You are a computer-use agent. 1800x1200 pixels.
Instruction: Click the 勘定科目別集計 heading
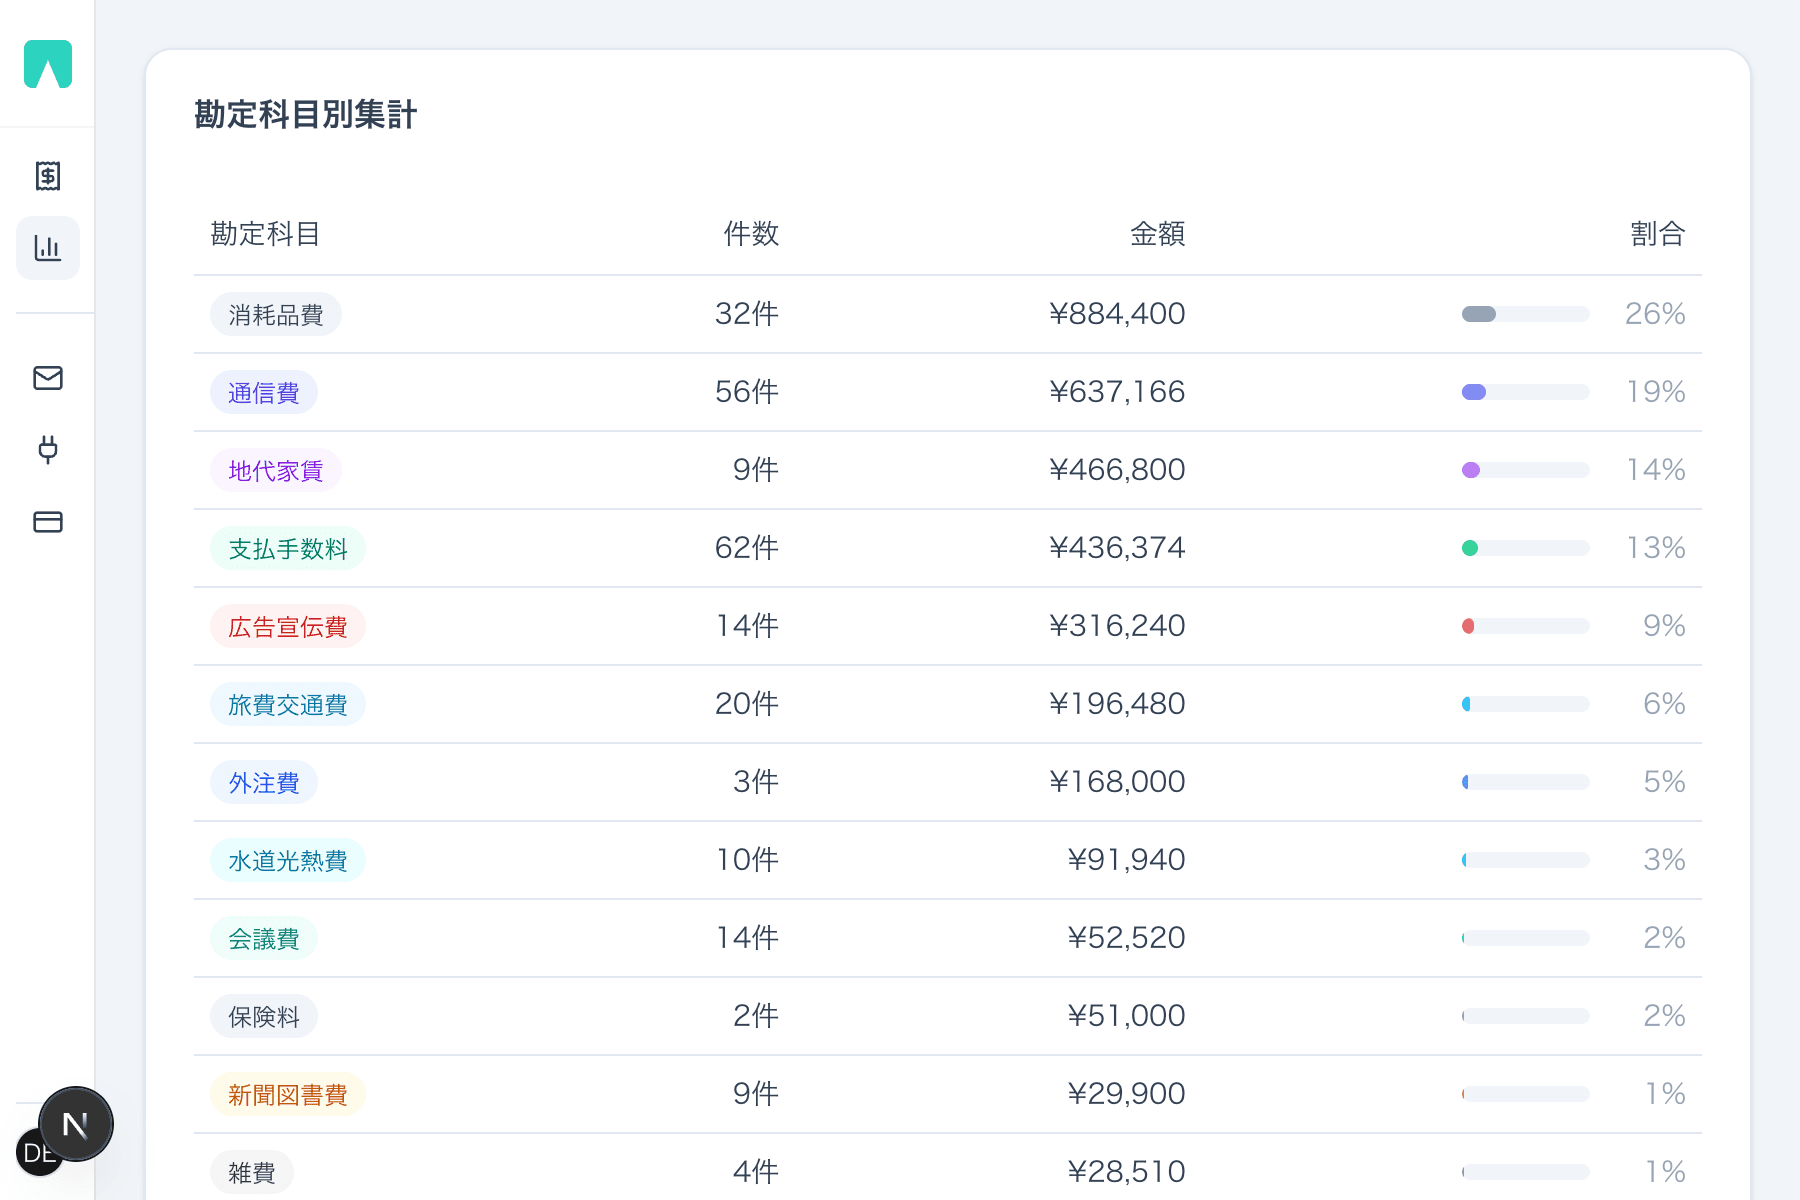pyautogui.click(x=306, y=116)
